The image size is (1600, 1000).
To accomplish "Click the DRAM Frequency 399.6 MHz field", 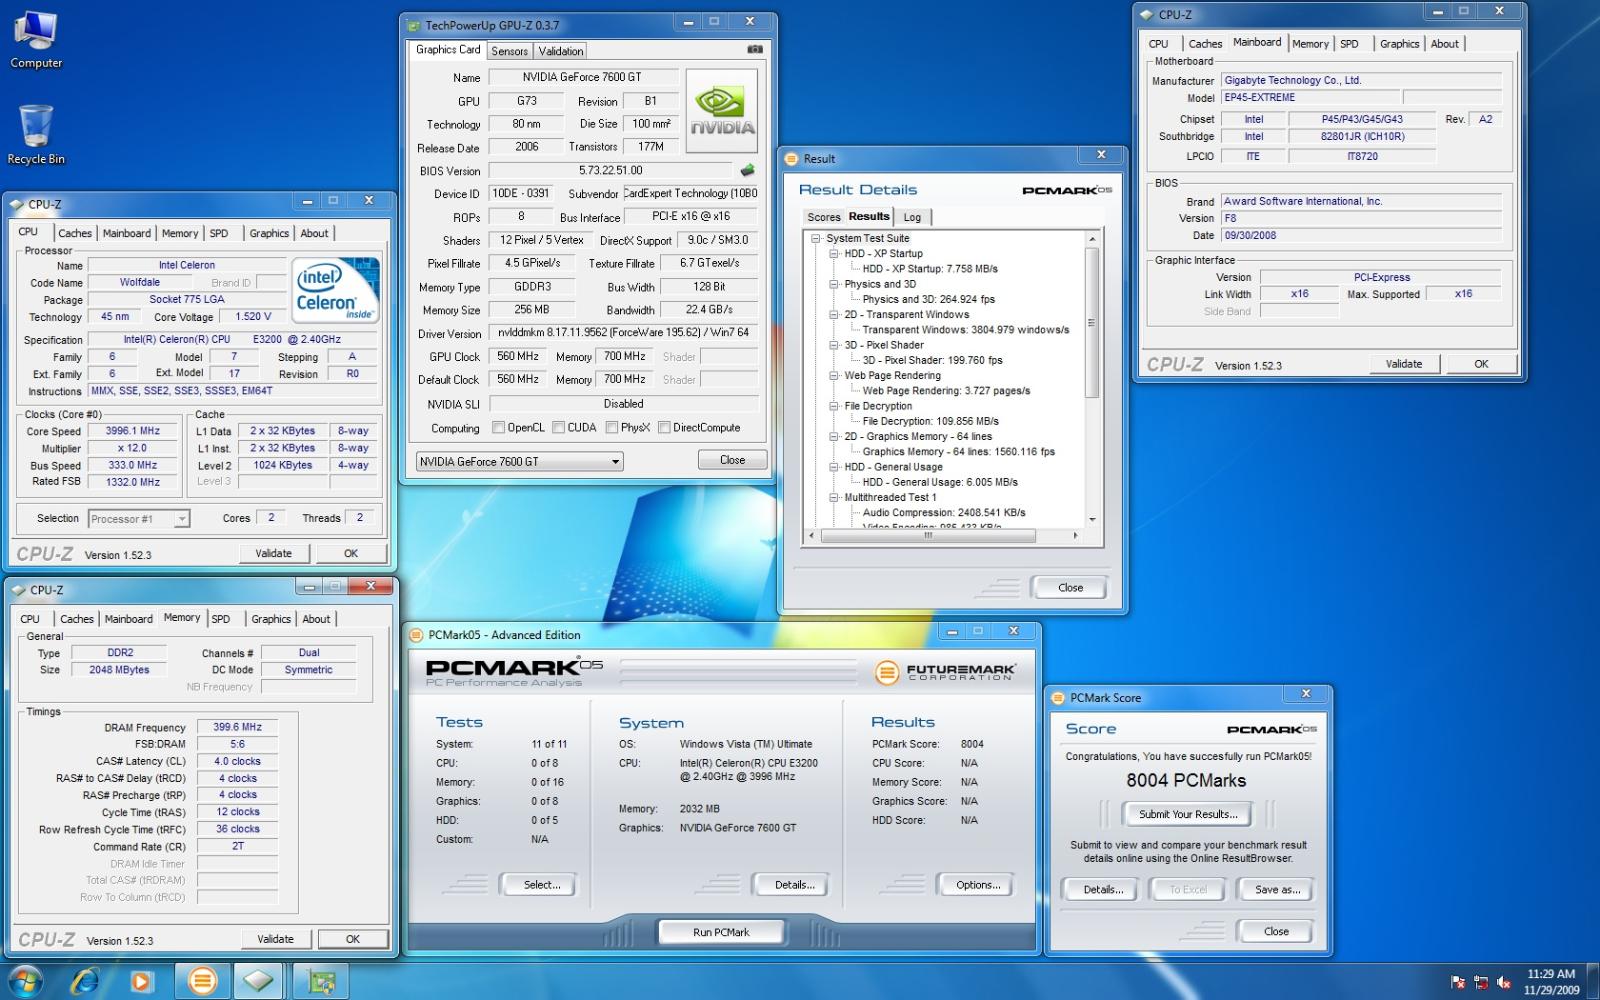I will (237, 727).
